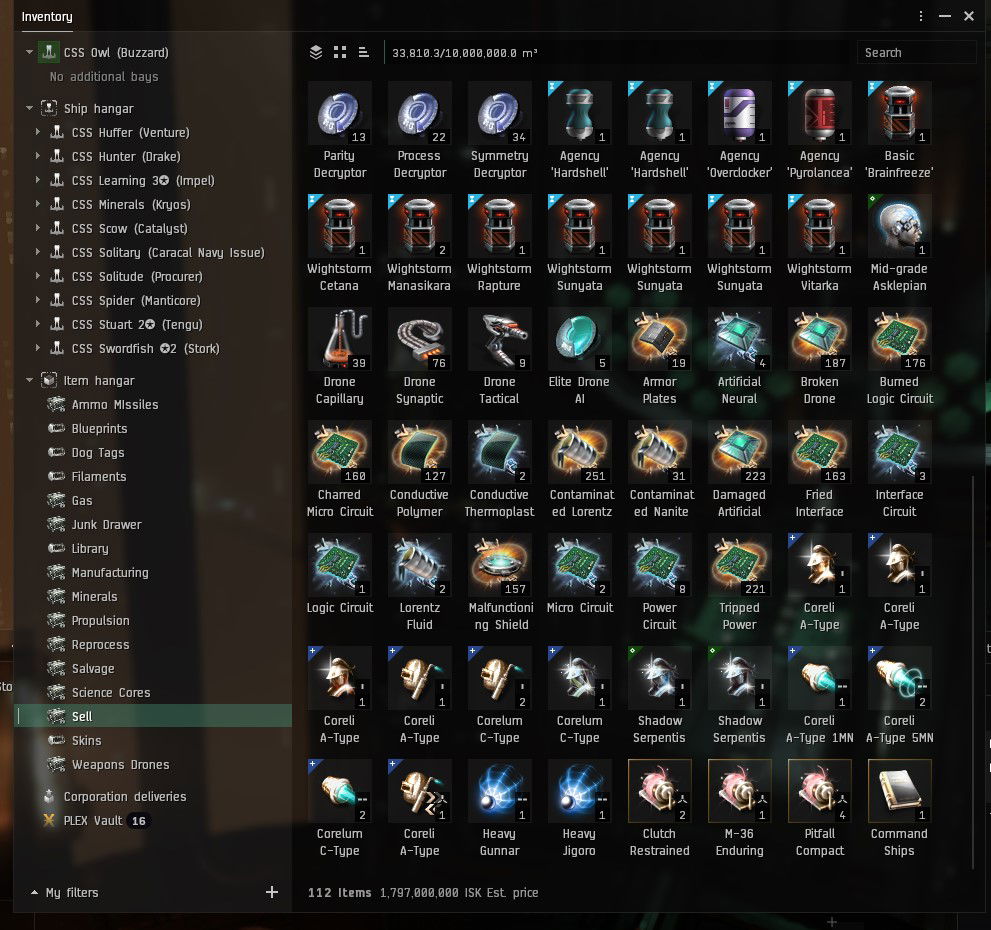Image resolution: width=991 pixels, height=930 pixels.
Task: Select the Parity Decryptor item
Action: pos(339,113)
